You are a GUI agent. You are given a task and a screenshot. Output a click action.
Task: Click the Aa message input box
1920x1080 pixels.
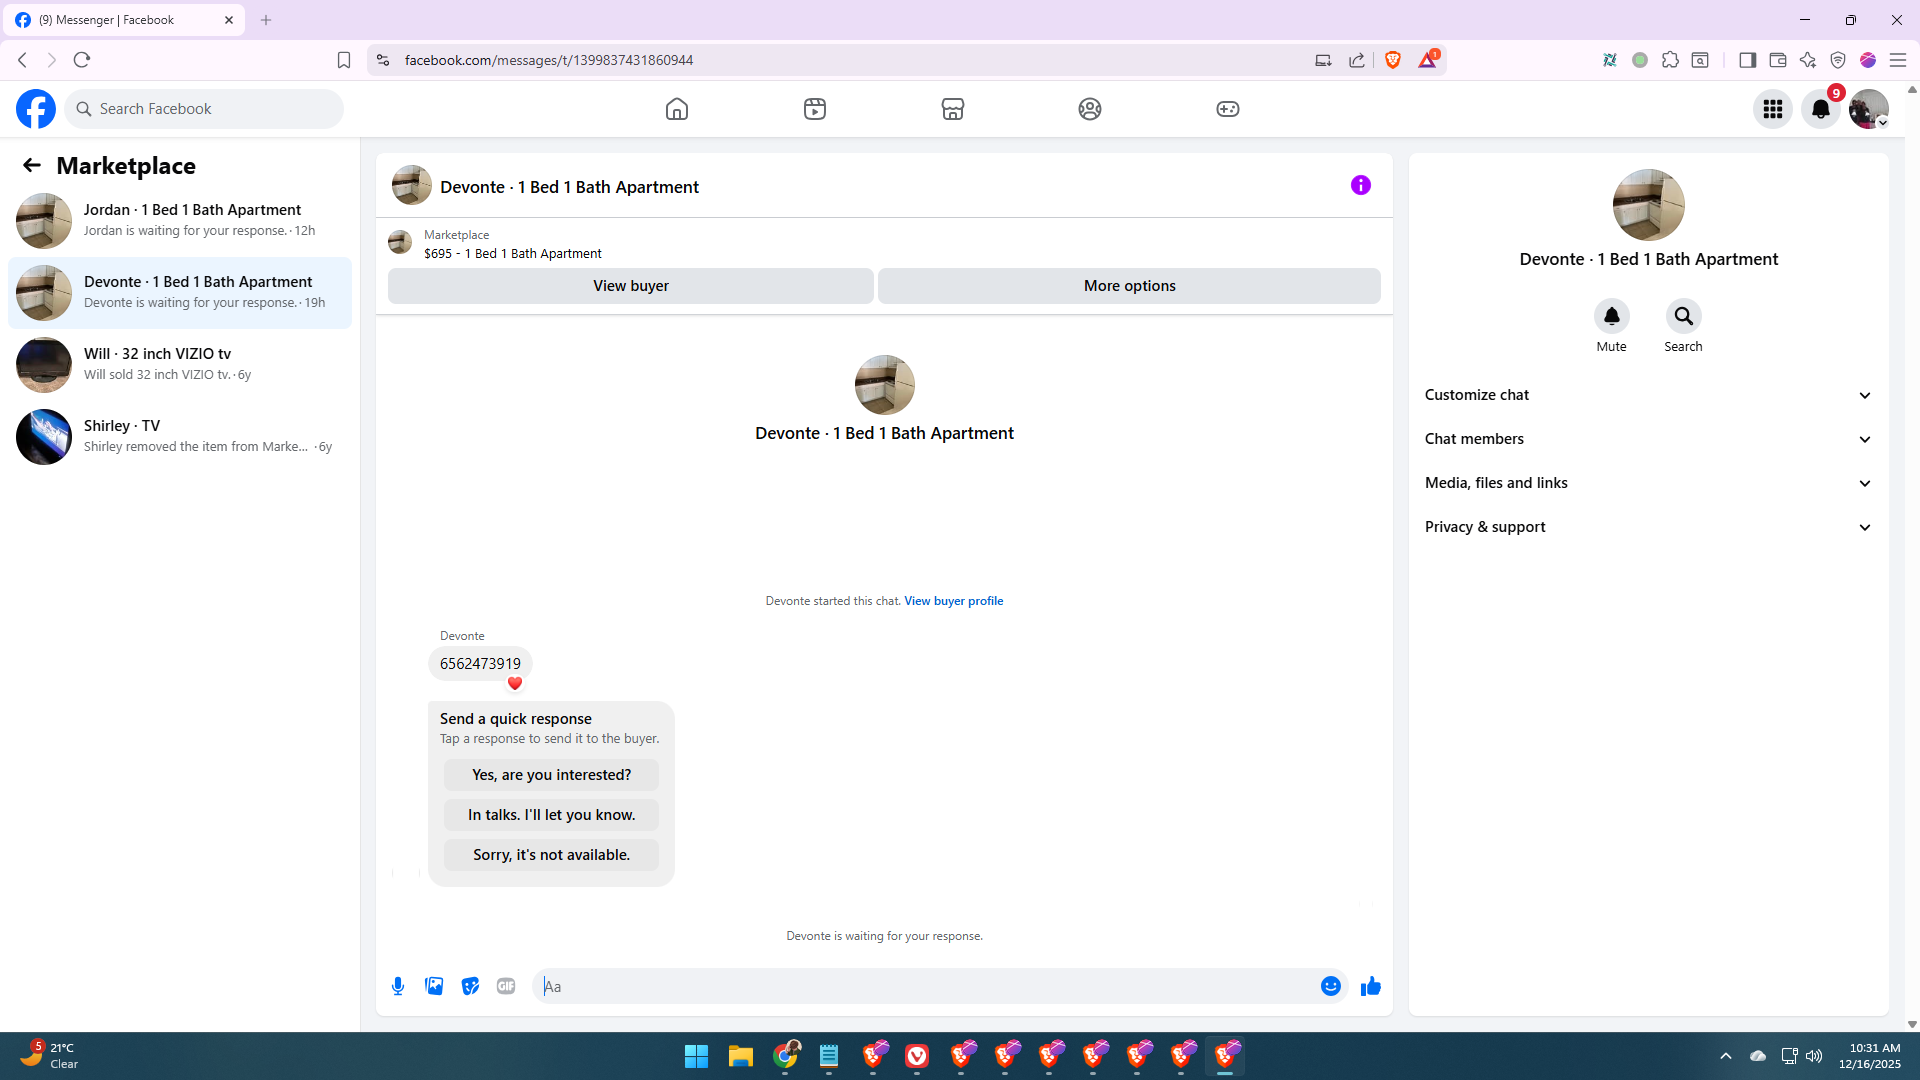[925, 986]
